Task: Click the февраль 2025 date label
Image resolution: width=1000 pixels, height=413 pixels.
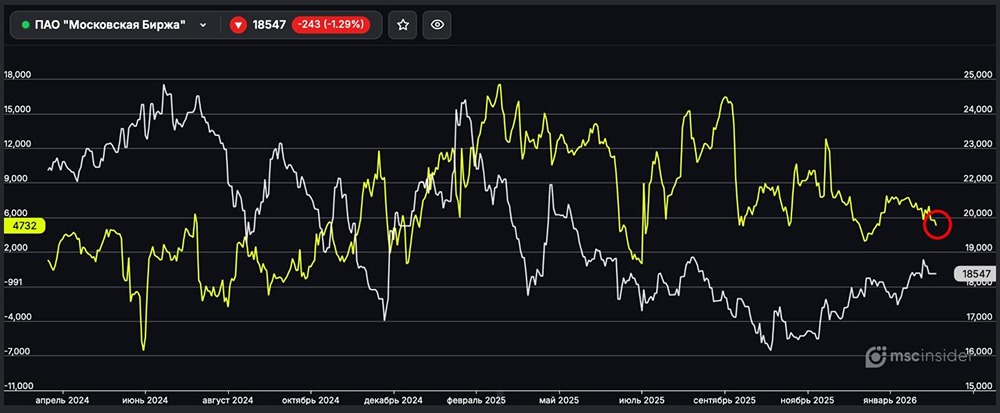Action: coord(476,400)
